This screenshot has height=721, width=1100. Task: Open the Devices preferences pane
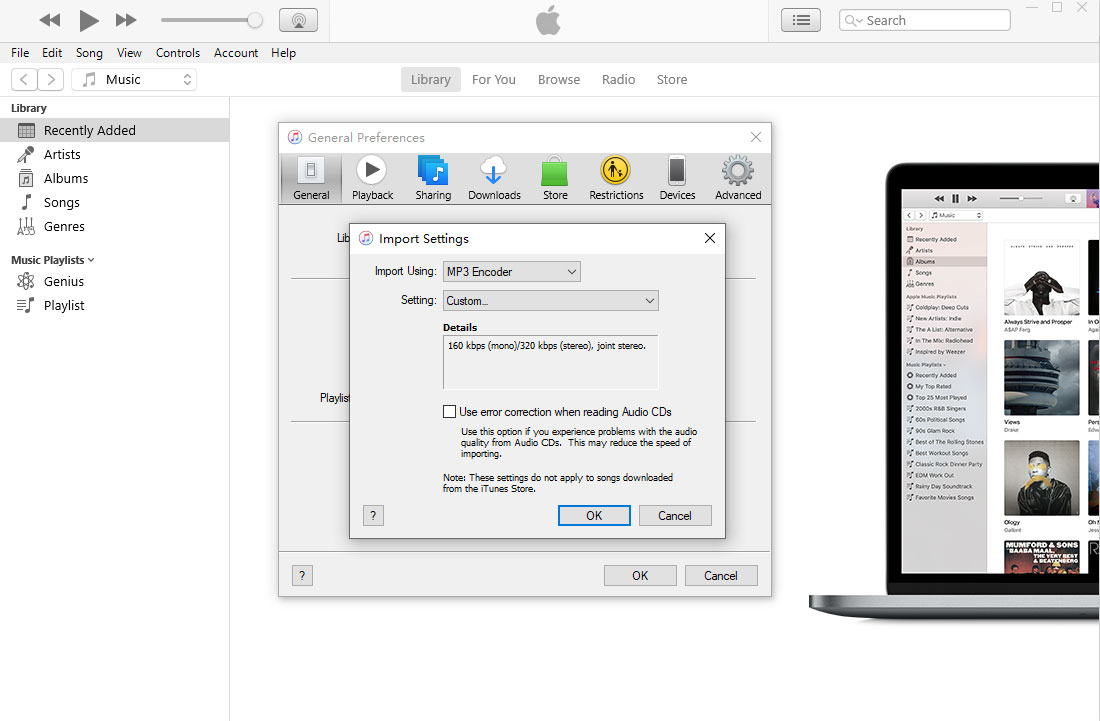(677, 179)
